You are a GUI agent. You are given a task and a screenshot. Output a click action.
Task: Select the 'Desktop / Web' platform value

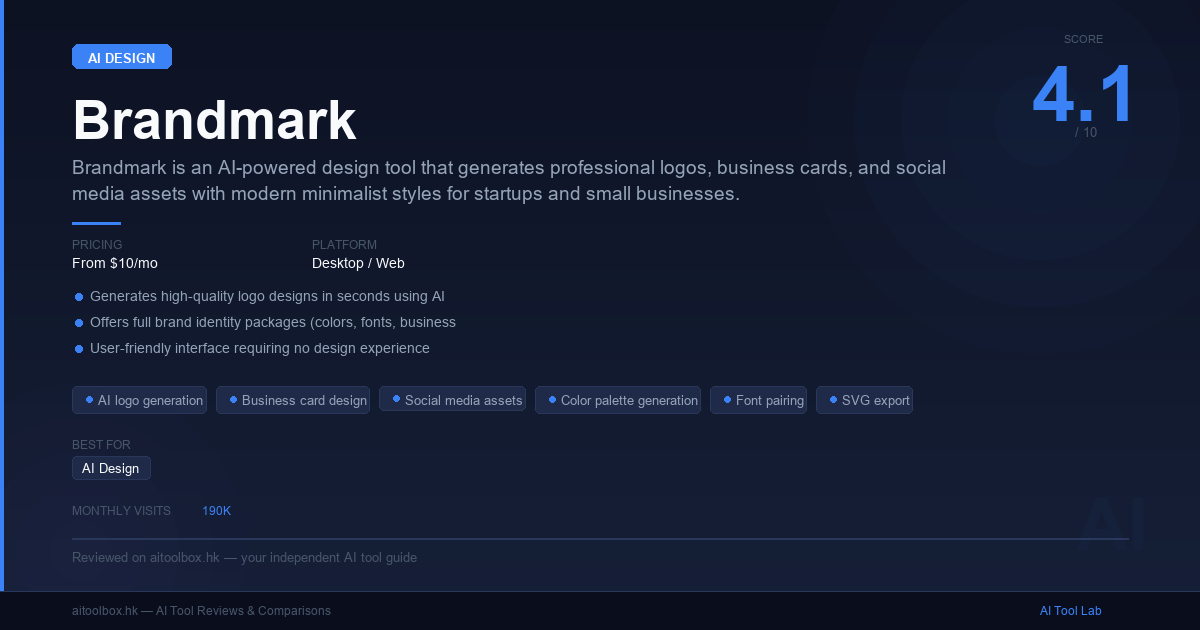pos(358,264)
